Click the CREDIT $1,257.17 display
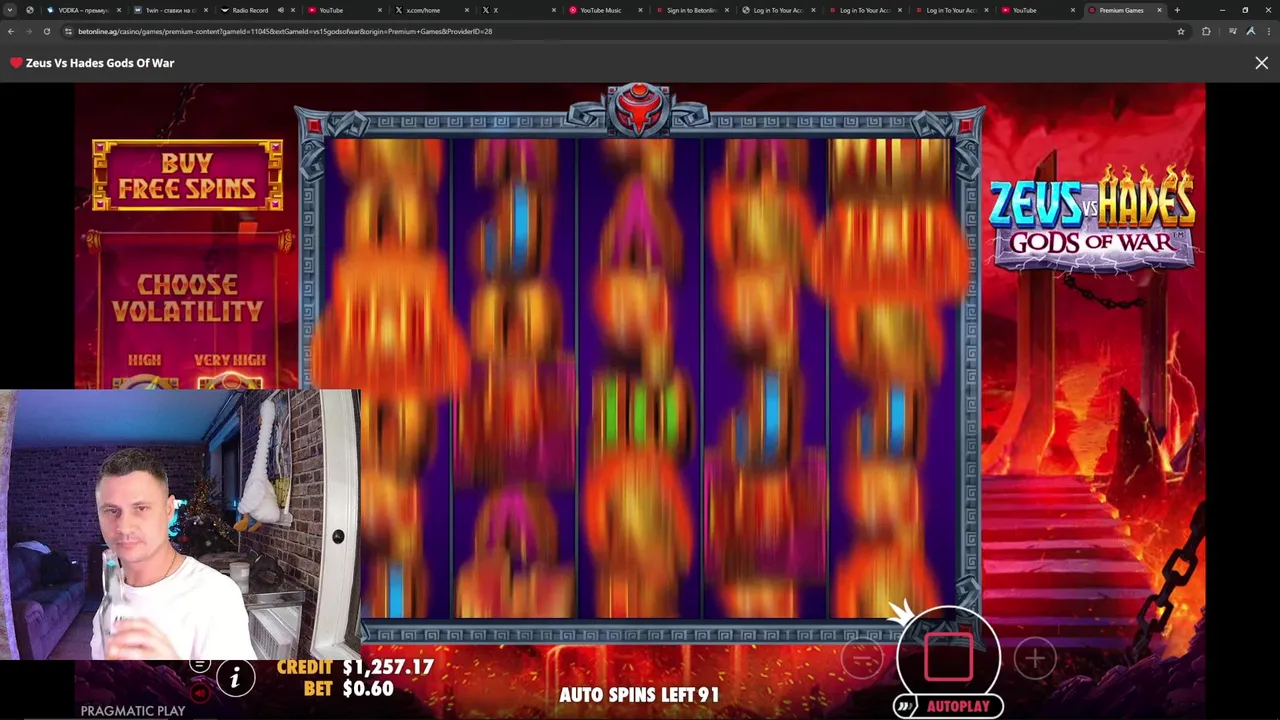 355,667
